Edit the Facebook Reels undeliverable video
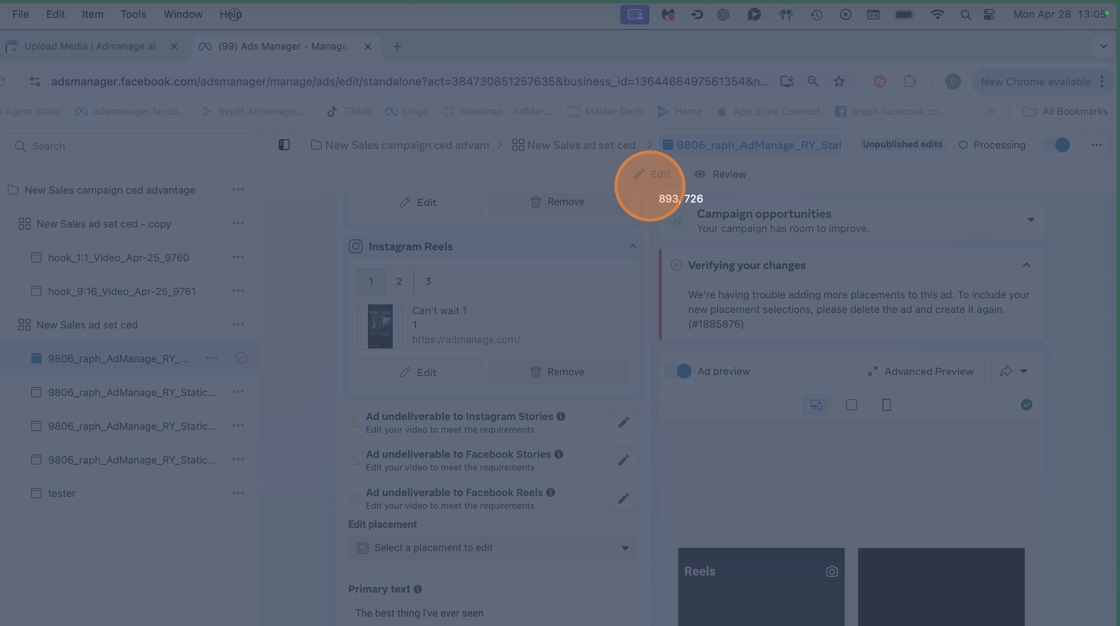Viewport: 1120px width, 626px height. pyautogui.click(x=624, y=498)
